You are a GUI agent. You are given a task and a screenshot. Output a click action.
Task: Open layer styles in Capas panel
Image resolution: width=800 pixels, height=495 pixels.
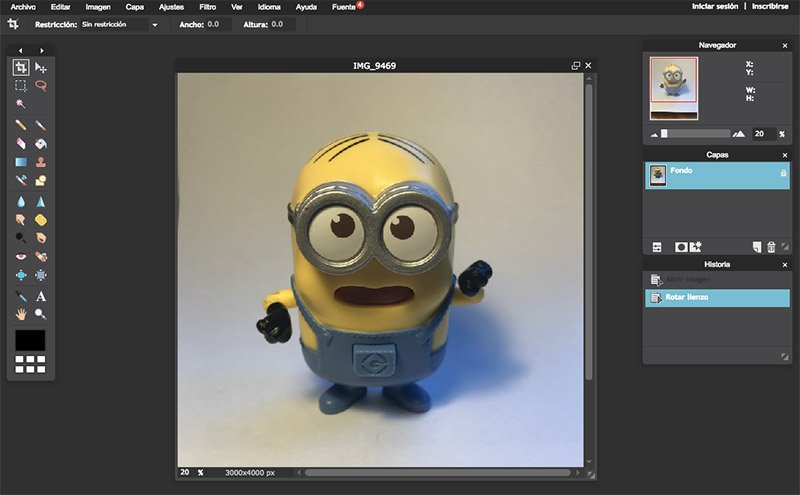pos(696,248)
